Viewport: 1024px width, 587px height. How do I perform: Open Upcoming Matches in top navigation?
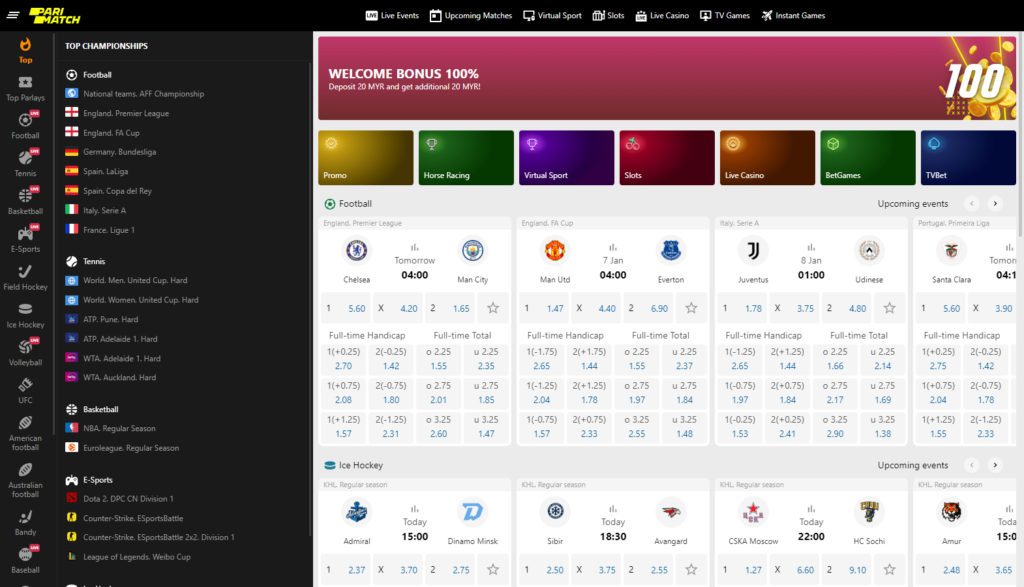(470, 16)
